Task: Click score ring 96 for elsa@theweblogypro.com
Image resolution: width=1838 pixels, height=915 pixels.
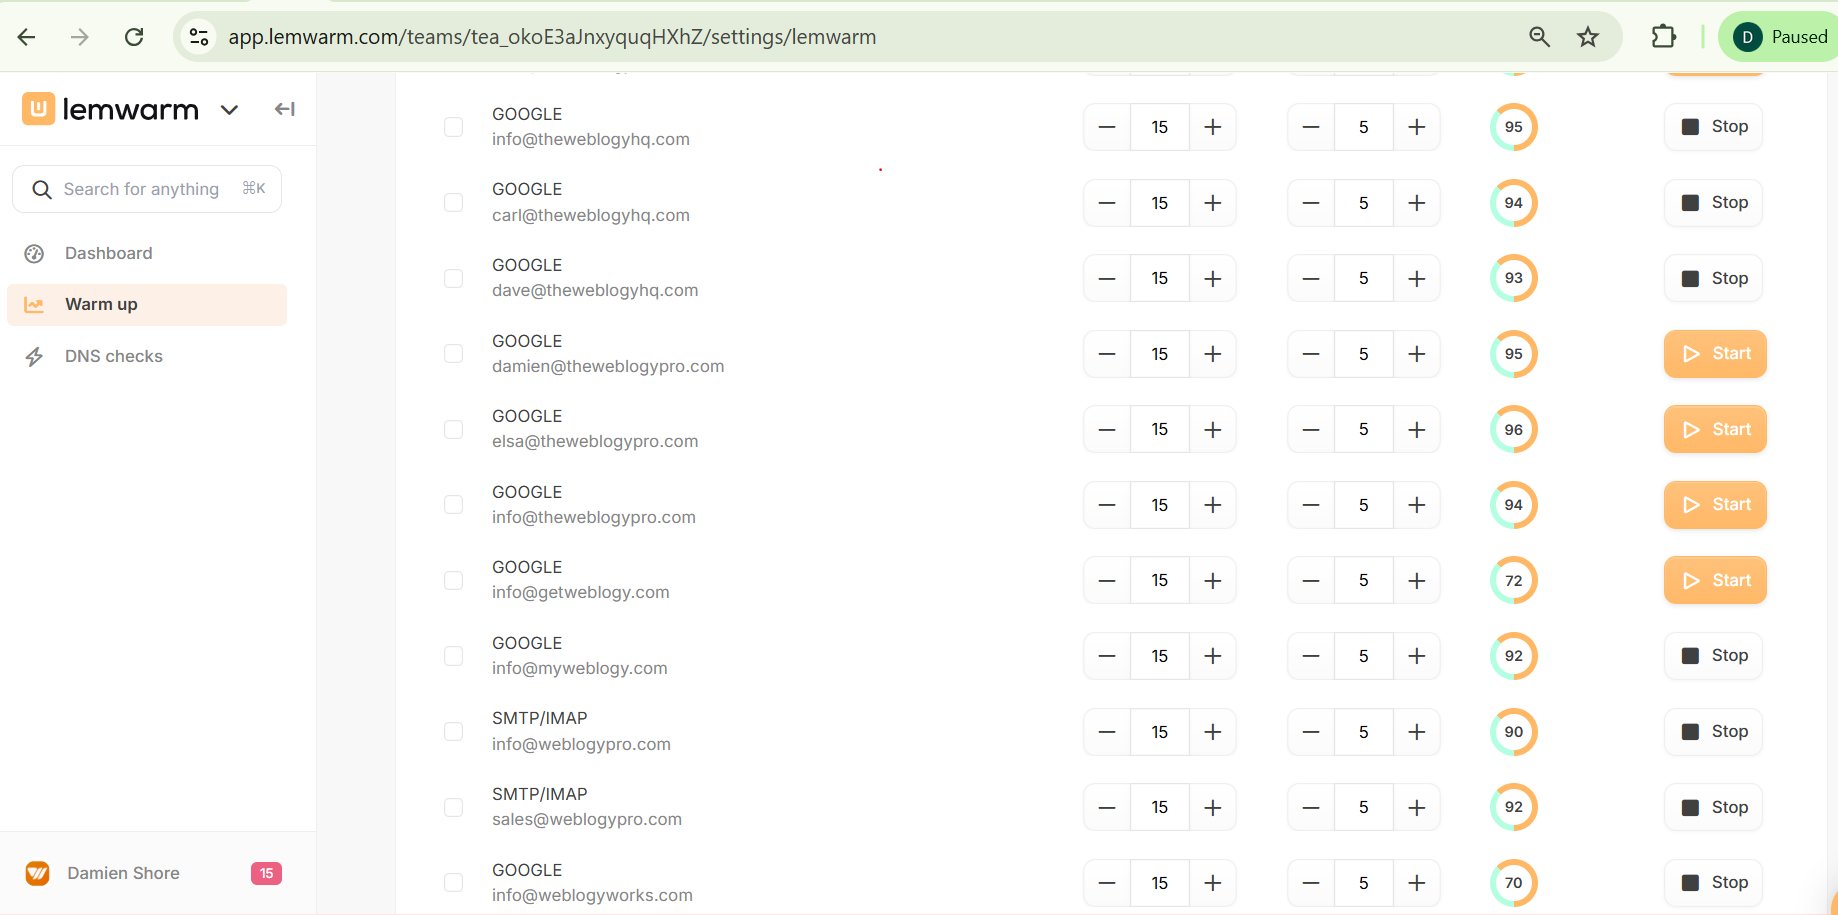Action: point(1514,429)
